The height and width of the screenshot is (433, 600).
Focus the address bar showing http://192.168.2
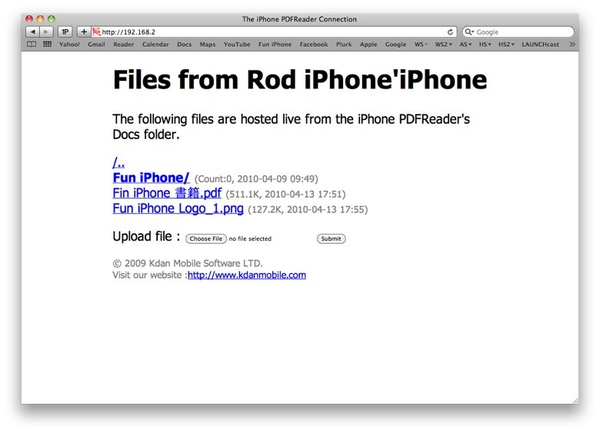coord(274,32)
